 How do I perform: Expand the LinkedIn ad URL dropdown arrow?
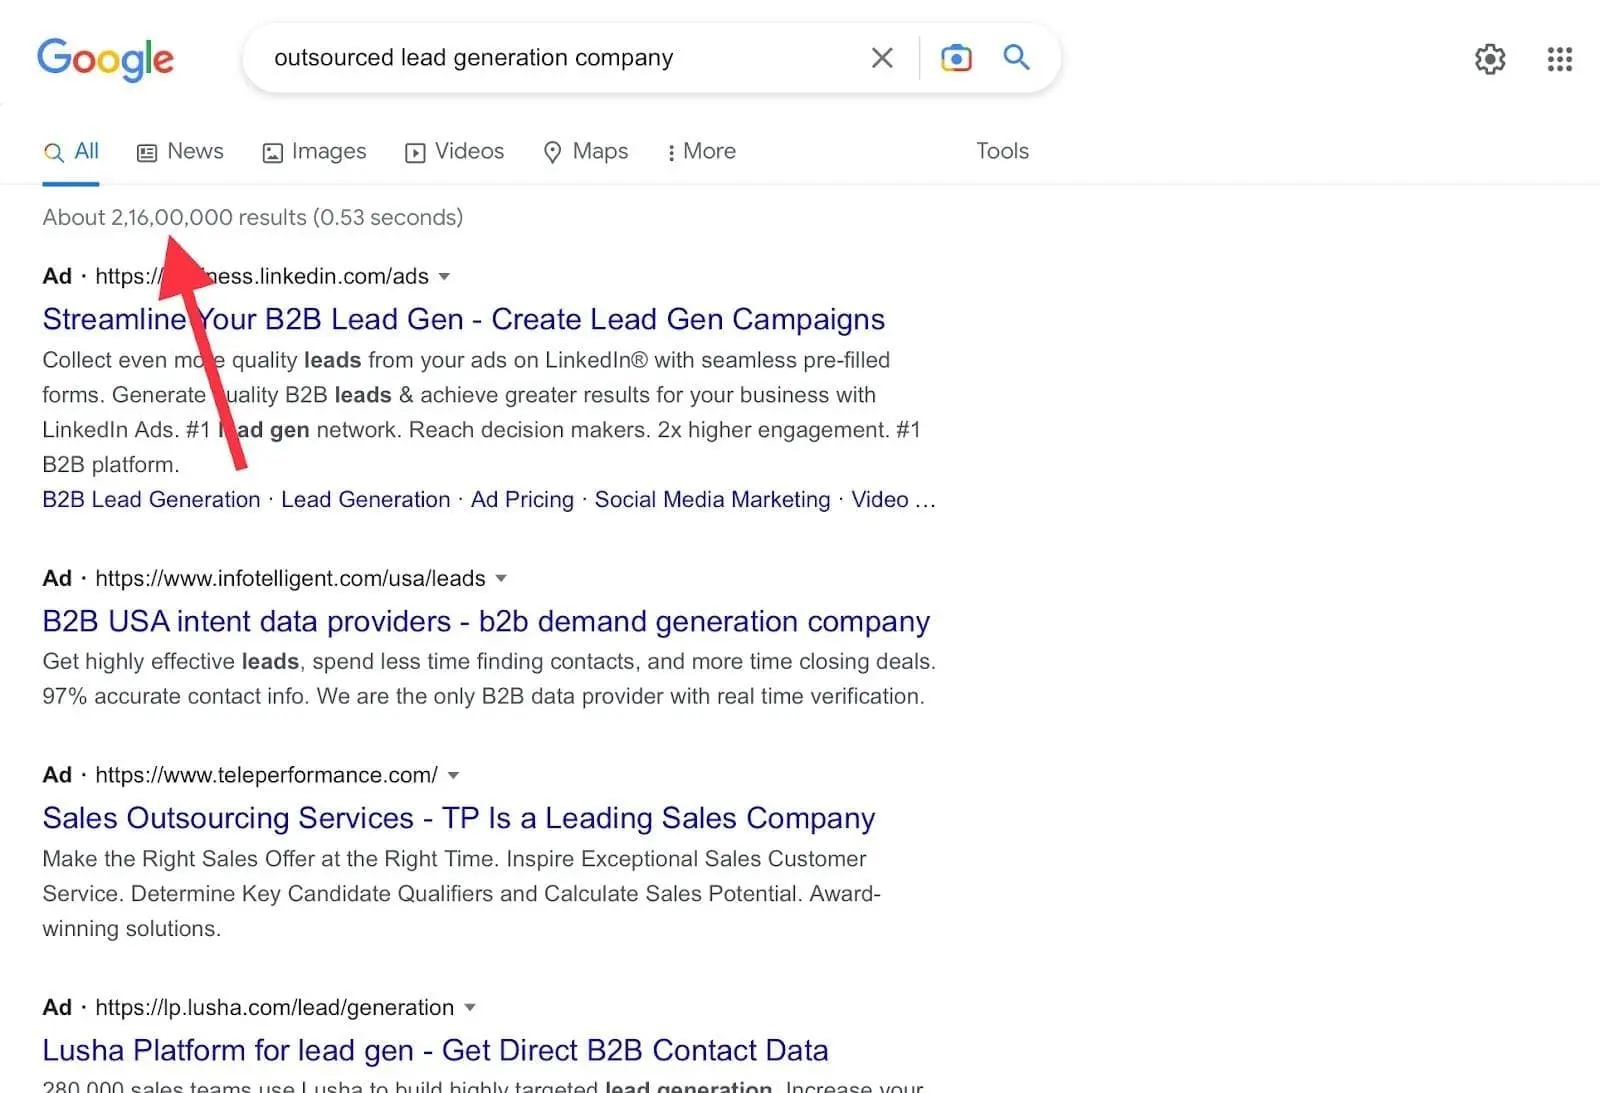443,277
